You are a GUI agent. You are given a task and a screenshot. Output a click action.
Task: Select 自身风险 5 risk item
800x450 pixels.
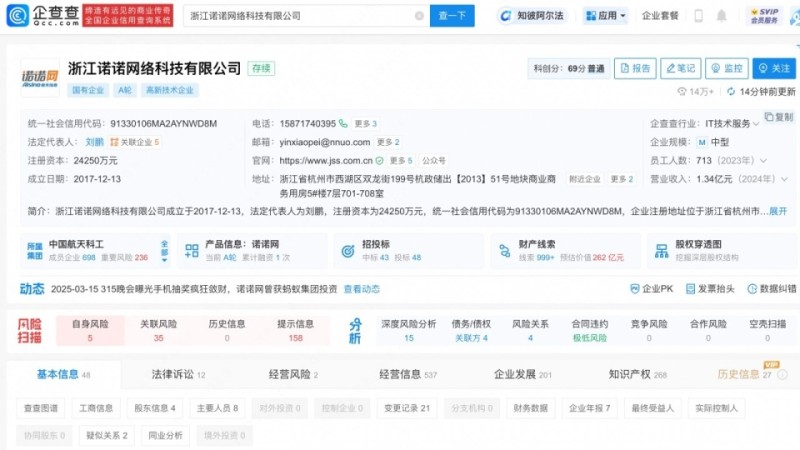pos(90,331)
